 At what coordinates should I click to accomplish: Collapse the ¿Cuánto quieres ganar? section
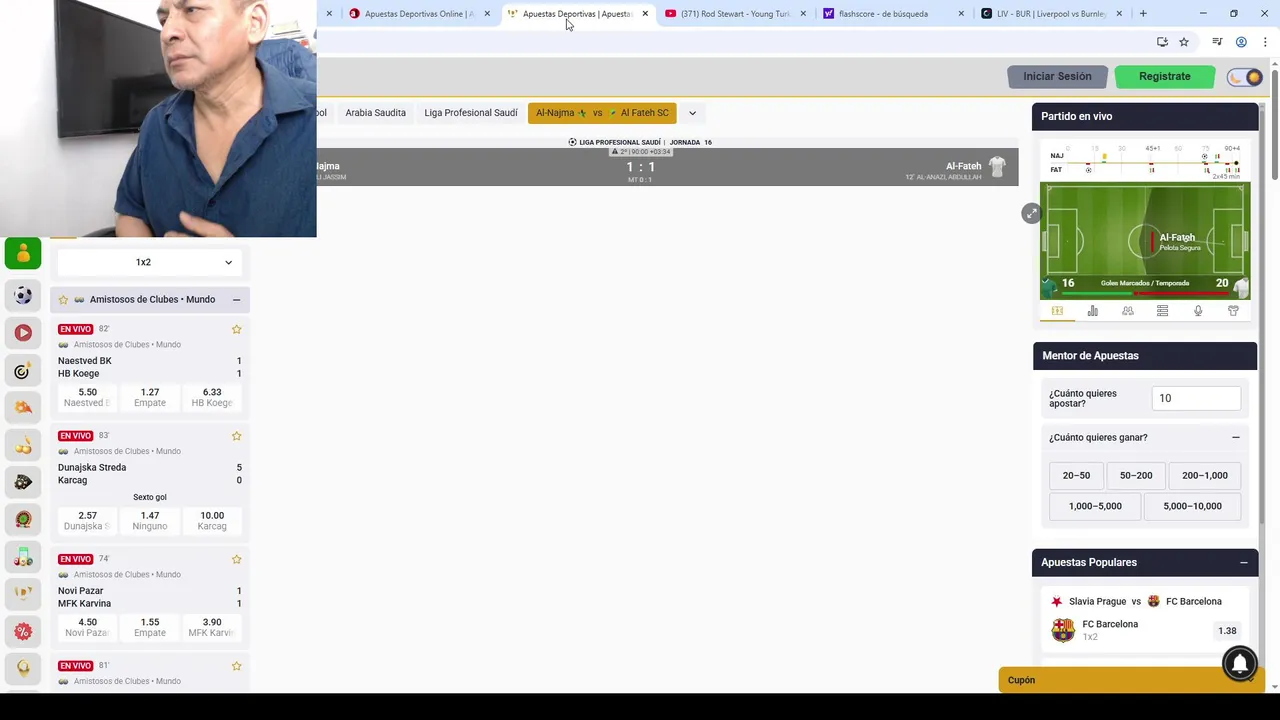[x=1236, y=437]
